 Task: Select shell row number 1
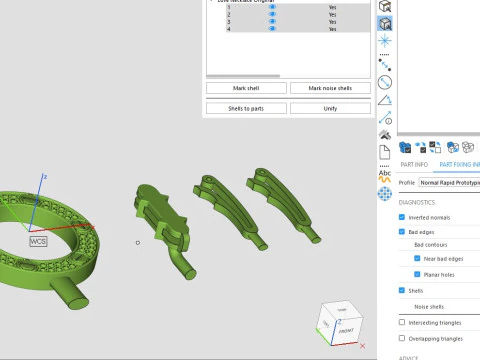298,7
